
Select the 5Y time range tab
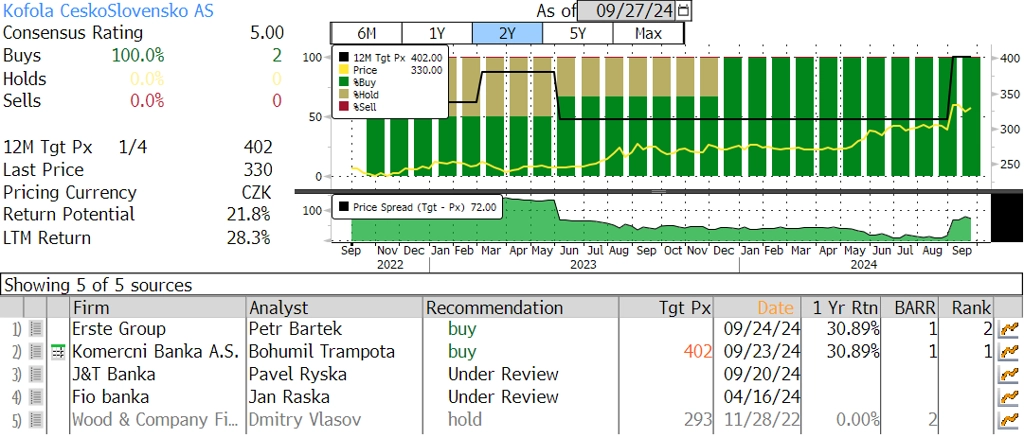coord(578,33)
